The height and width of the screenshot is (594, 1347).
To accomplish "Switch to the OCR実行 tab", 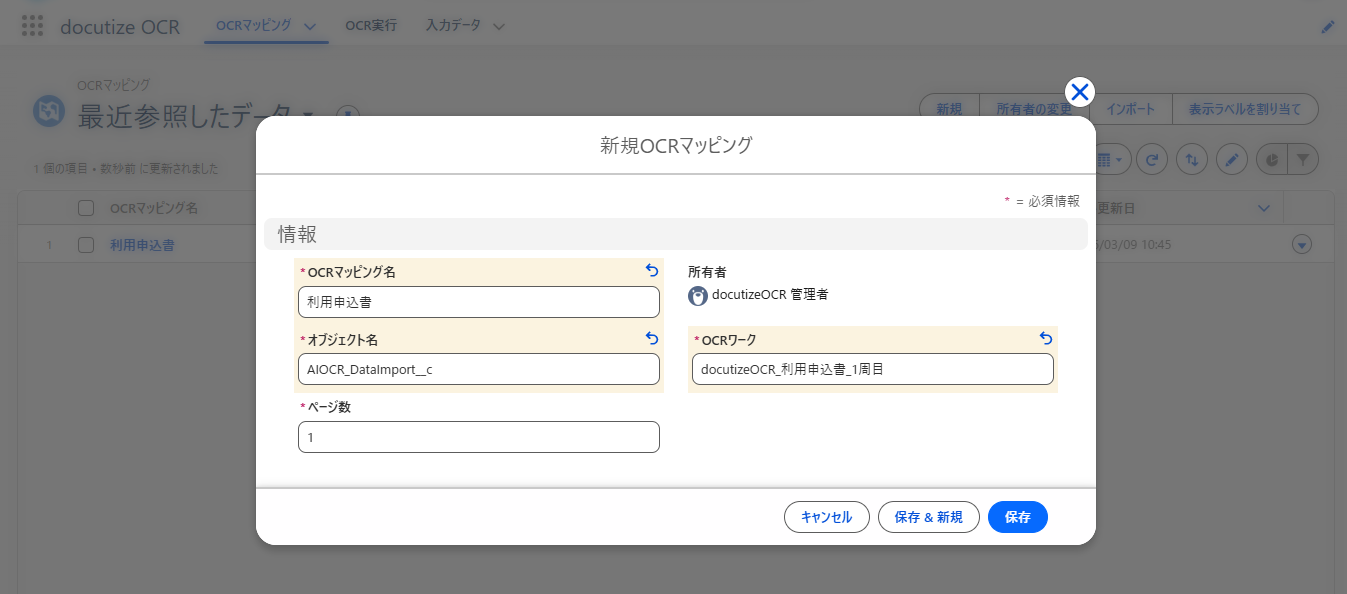I will coord(370,24).
